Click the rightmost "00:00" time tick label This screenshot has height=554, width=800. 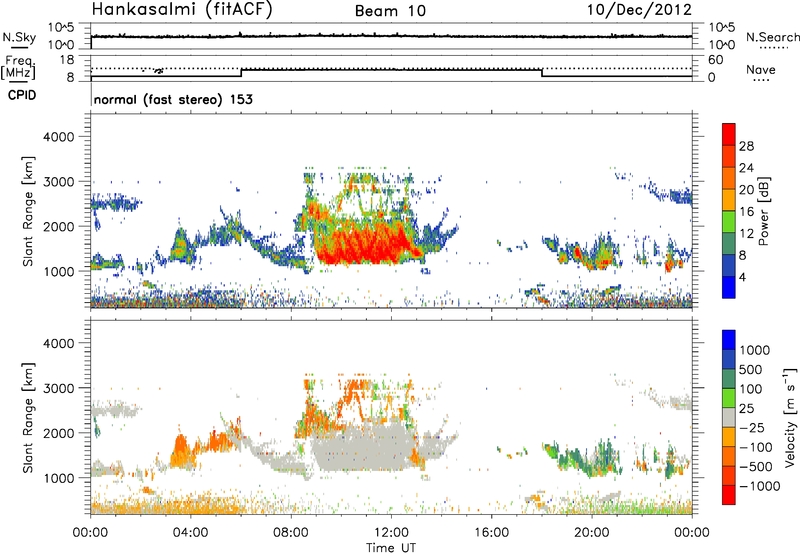pyautogui.click(x=692, y=533)
